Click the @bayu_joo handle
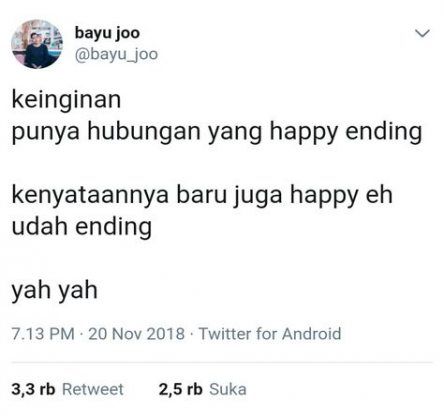The image size is (444, 416). [x=116, y=55]
